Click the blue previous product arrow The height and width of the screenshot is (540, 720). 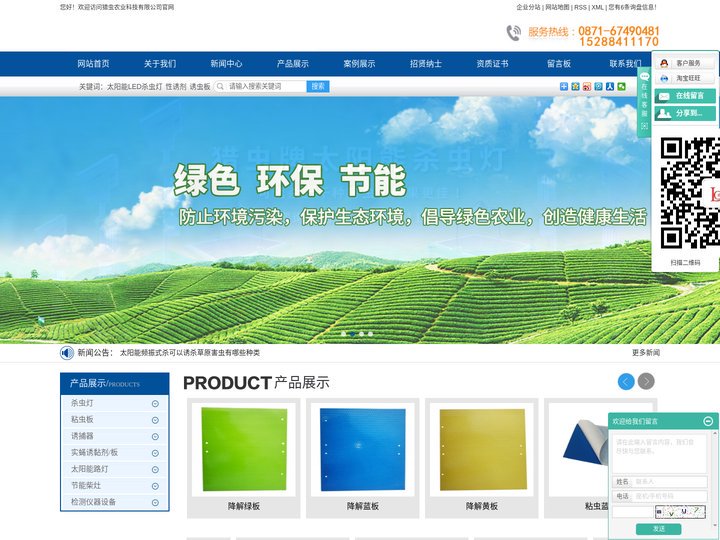[626, 382]
